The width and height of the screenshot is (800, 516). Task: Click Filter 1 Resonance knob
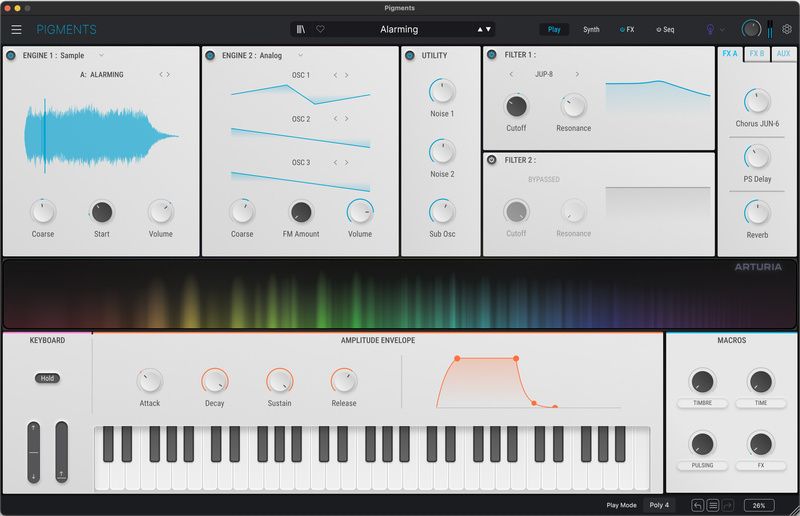573,106
